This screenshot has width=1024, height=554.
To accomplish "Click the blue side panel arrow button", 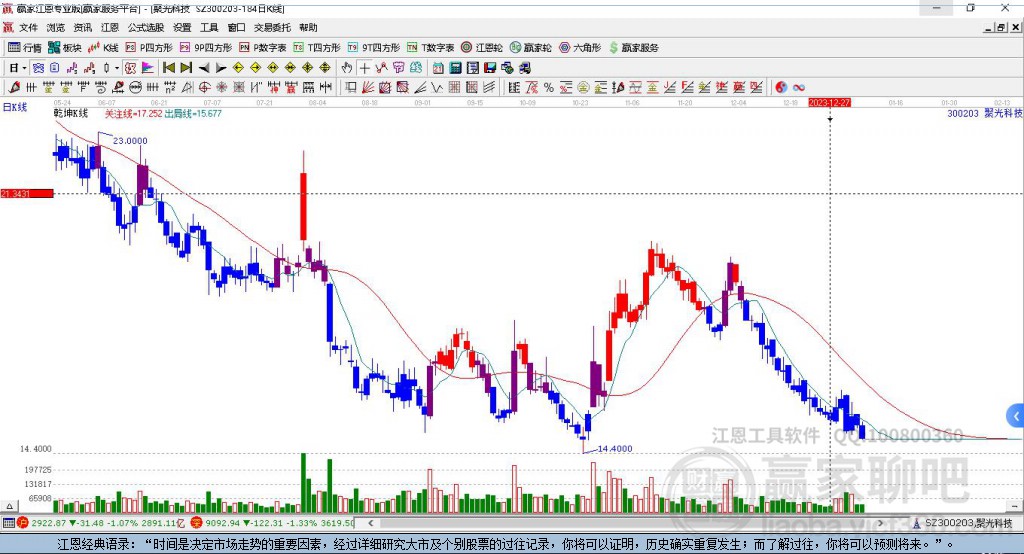I will tap(1016, 416).
